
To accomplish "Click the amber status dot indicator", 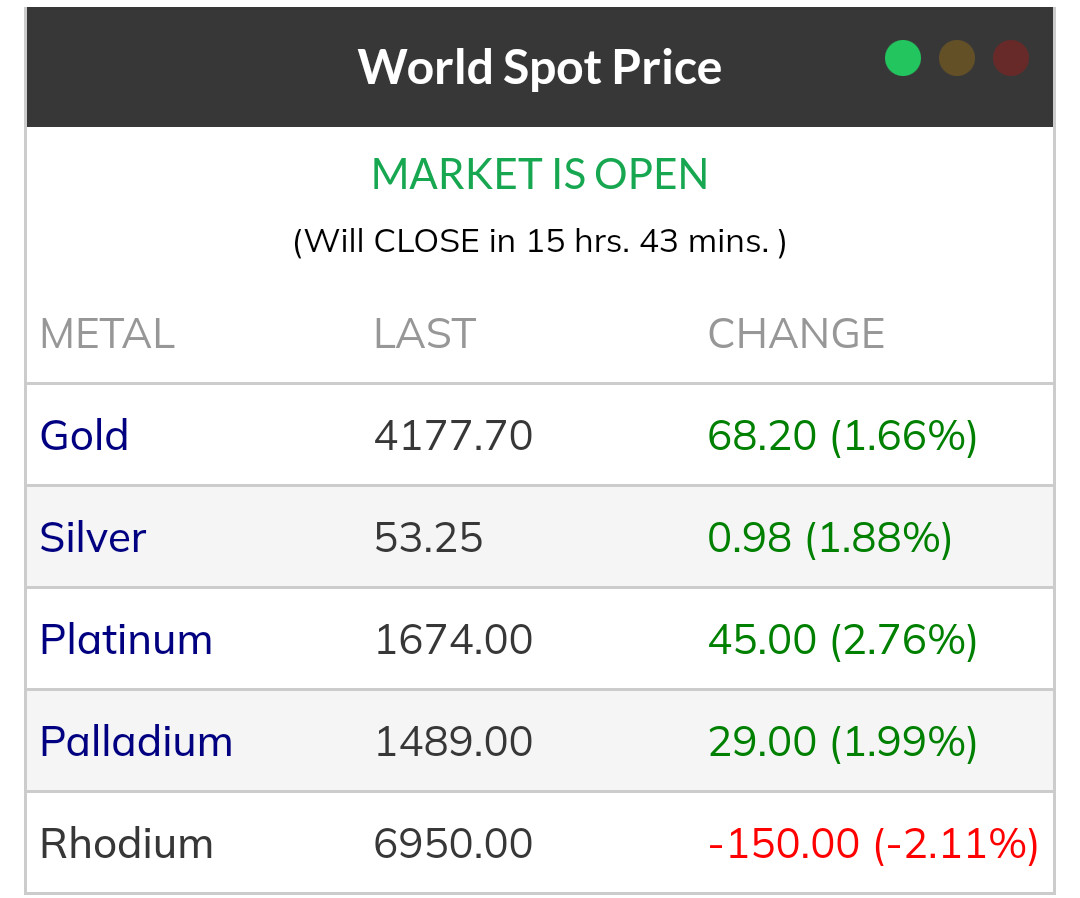I will (x=957, y=58).
